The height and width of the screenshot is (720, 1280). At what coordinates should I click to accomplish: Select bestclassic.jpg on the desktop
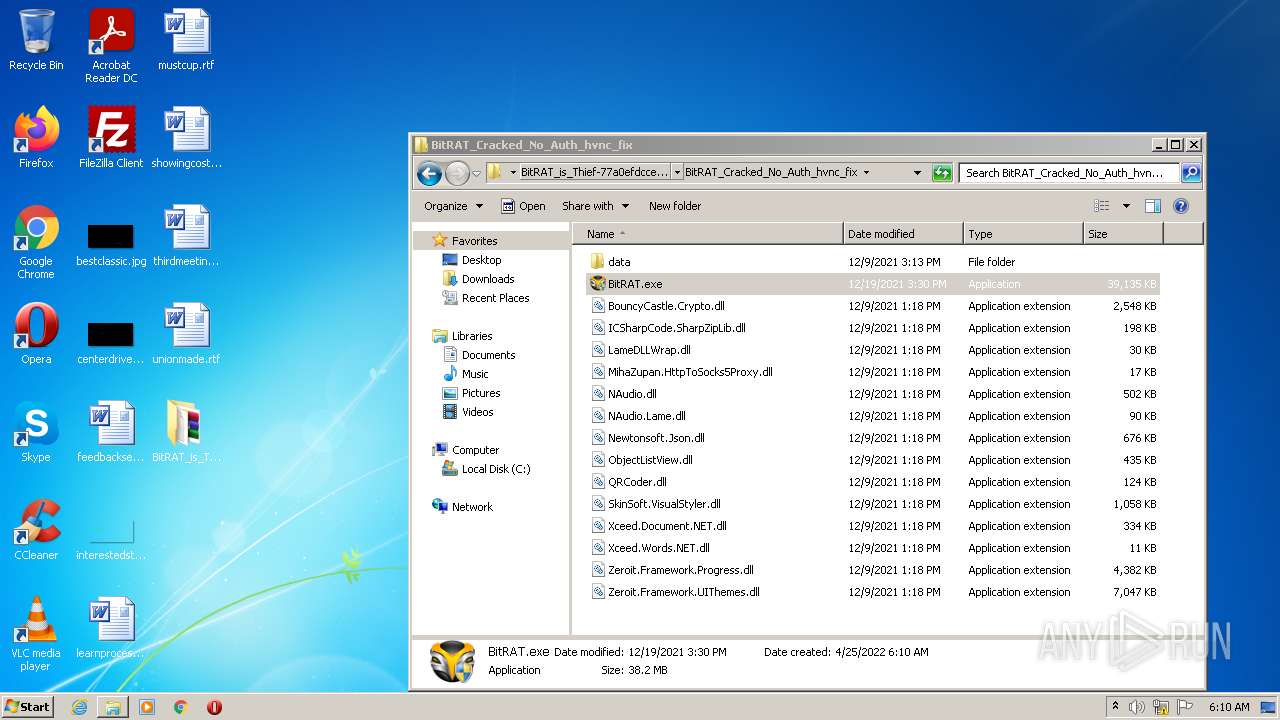point(111,242)
